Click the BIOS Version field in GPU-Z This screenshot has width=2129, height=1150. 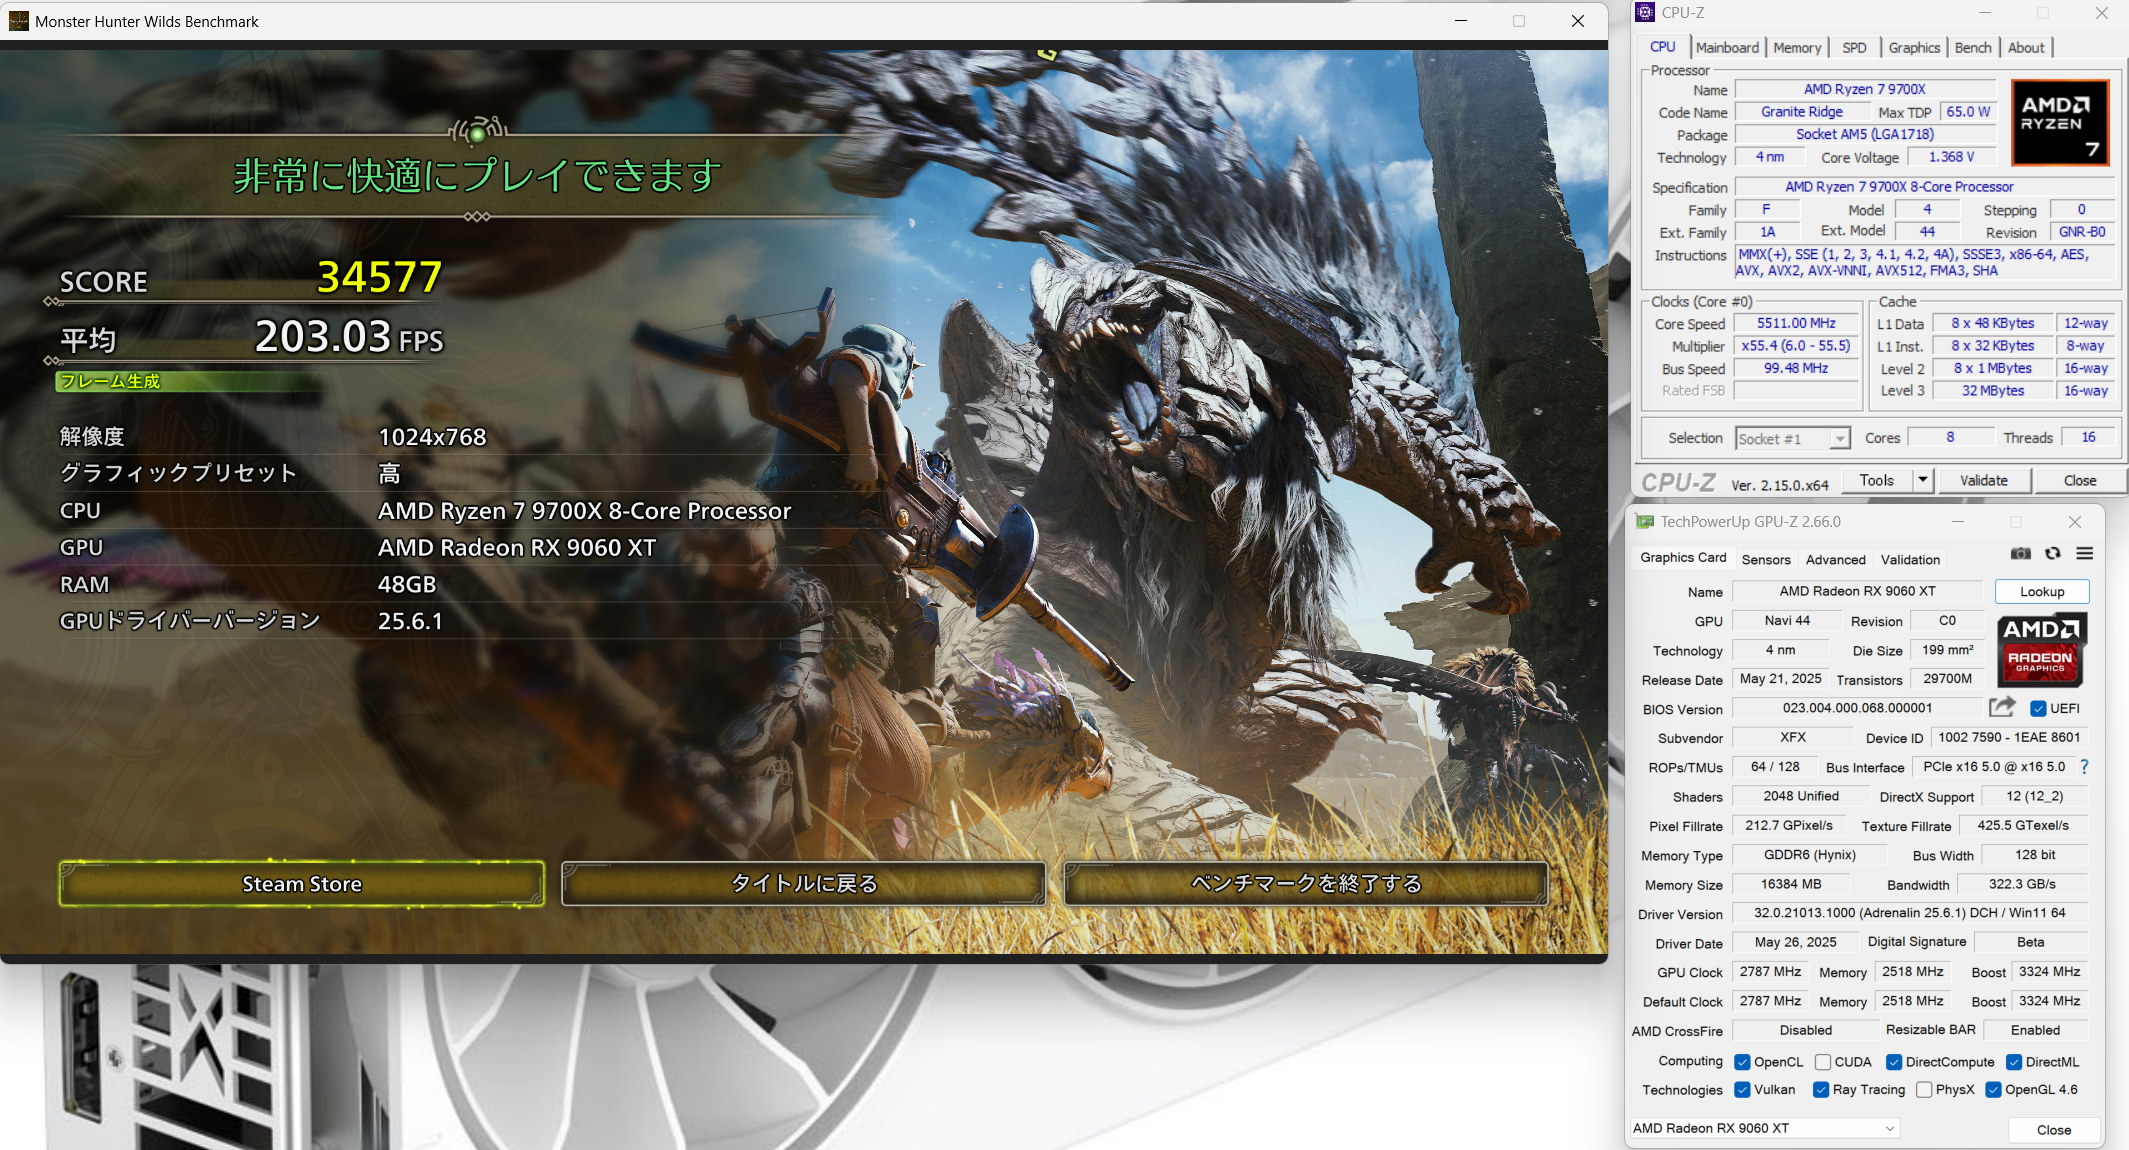1857,708
